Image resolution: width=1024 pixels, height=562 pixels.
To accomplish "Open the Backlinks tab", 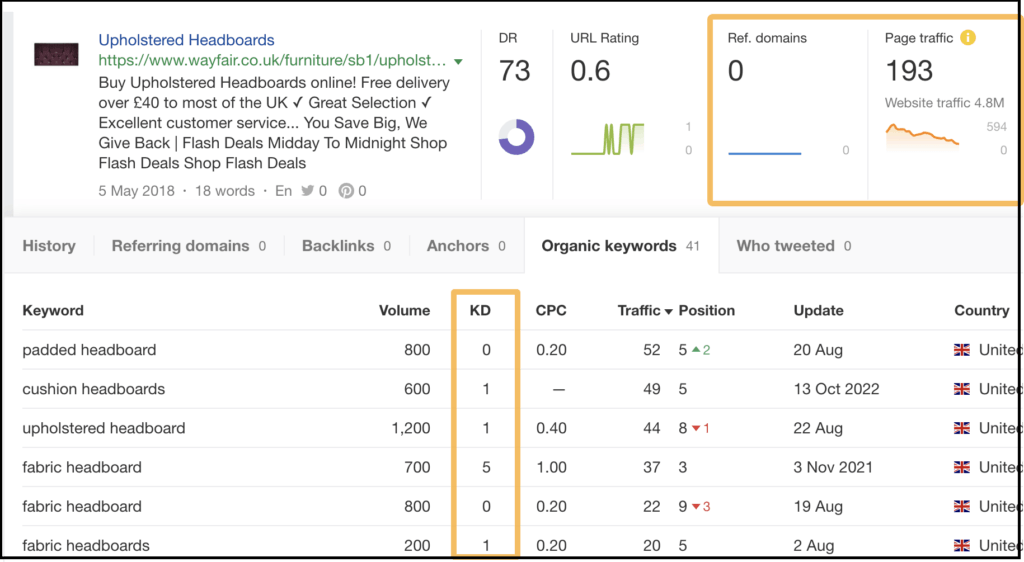I will pyautogui.click(x=346, y=246).
